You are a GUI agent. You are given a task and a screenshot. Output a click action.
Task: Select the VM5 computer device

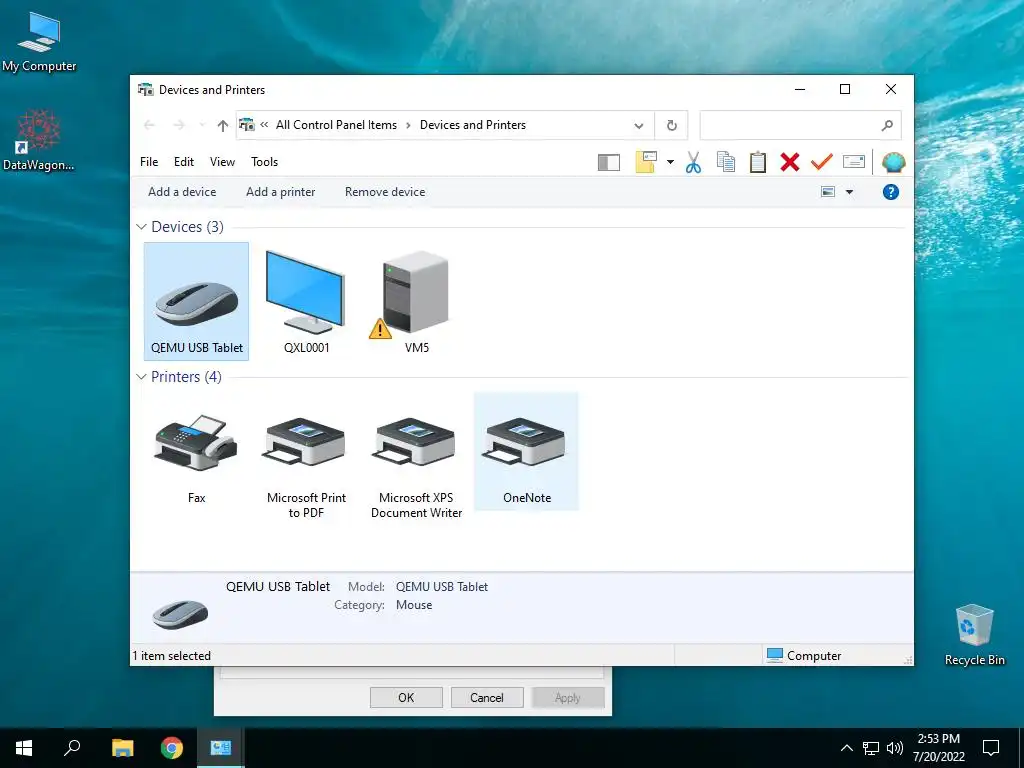click(x=416, y=301)
